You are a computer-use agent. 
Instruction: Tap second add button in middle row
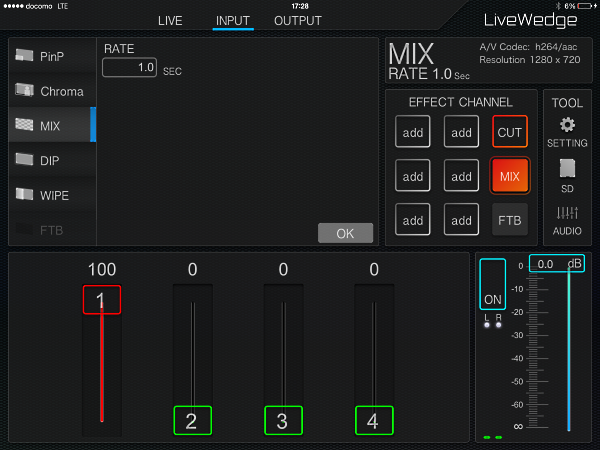tap(461, 176)
